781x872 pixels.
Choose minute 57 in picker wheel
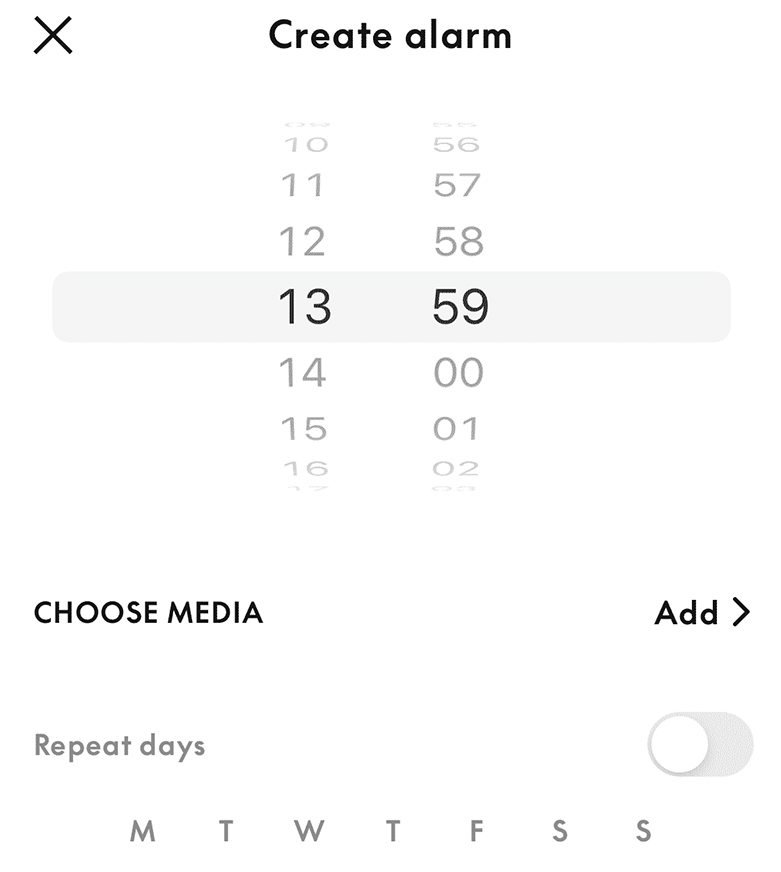point(457,185)
